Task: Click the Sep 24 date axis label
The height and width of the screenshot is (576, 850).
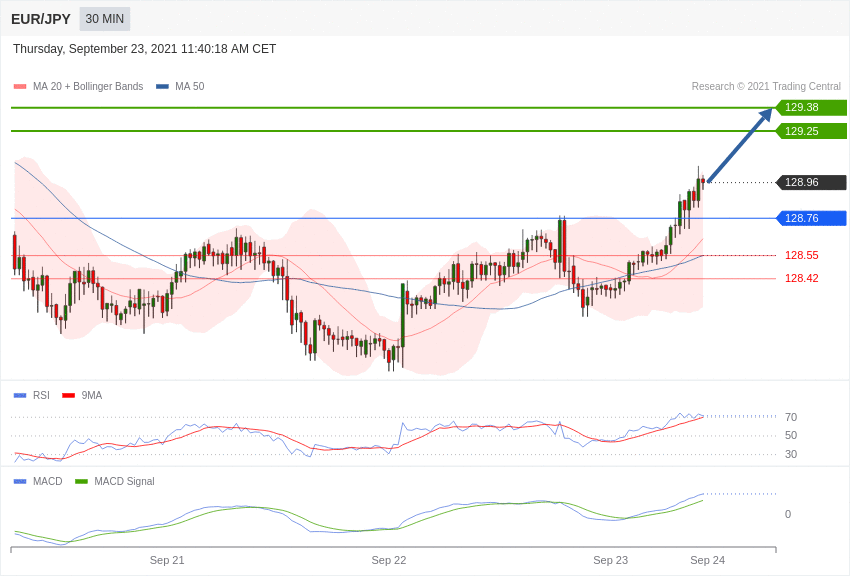Action: pyautogui.click(x=707, y=560)
